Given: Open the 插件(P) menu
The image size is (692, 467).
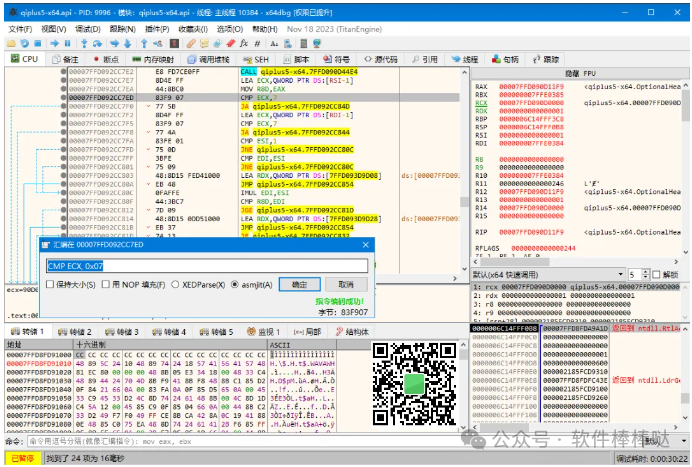Looking at the screenshot, I should [x=157, y=29].
